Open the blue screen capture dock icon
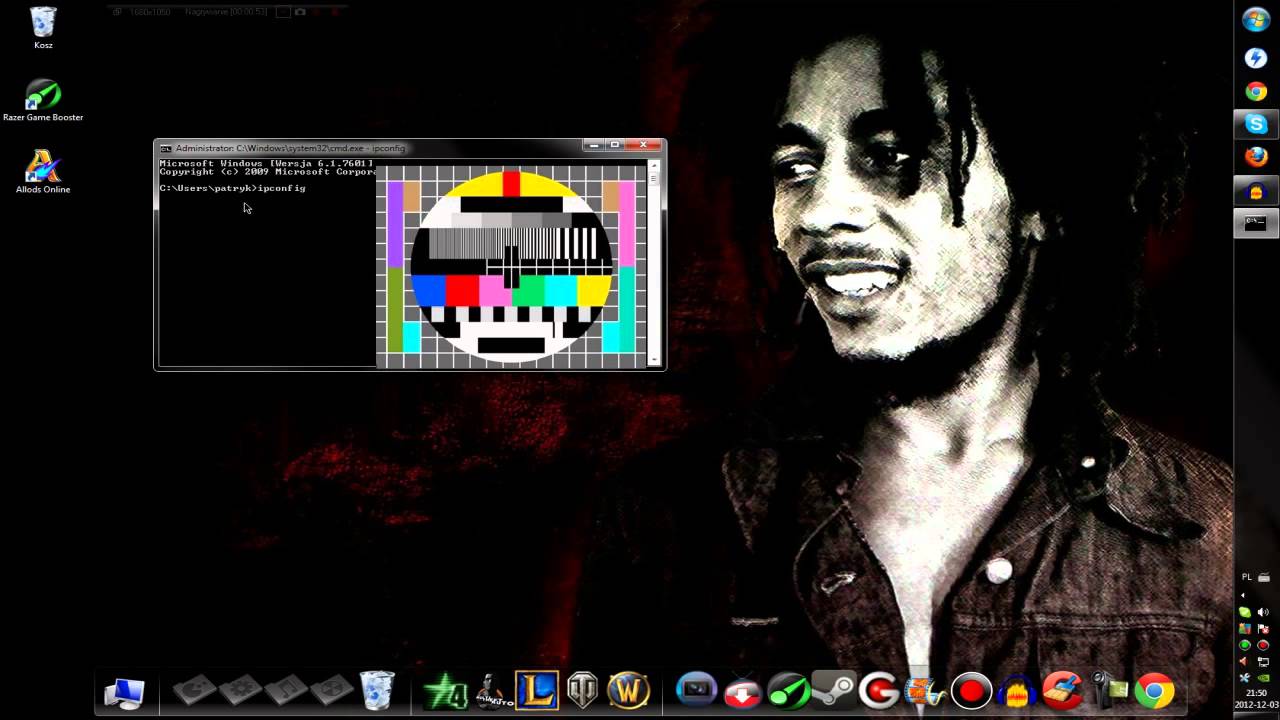 click(x=696, y=690)
